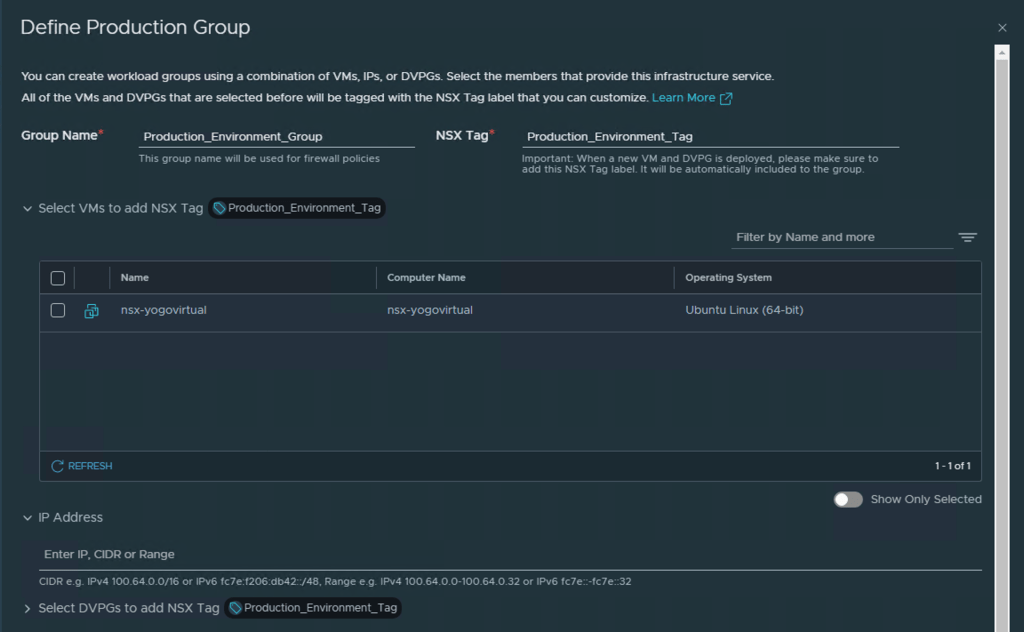Image resolution: width=1024 pixels, height=632 pixels.
Task: Click the tag icon in the VMs section label
Action: [220, 208]
